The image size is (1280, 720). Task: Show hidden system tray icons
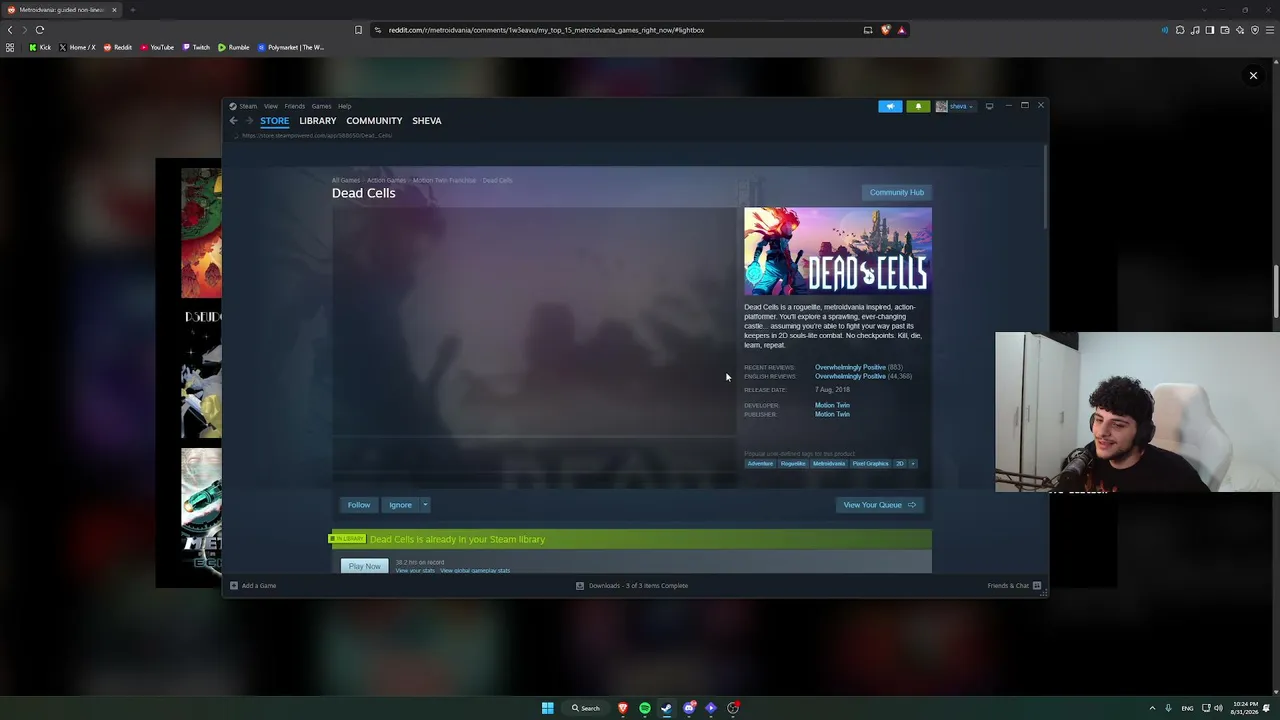coord(1152,708)
